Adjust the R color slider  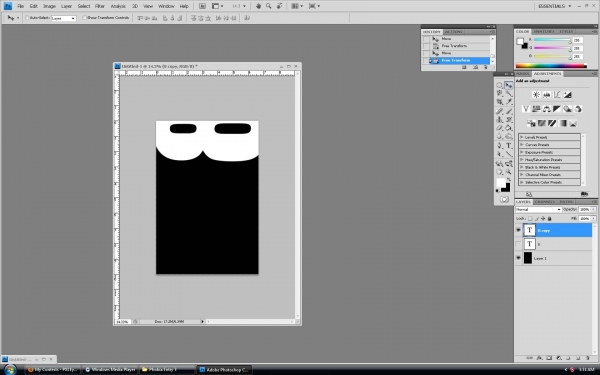tap(570, 41)
